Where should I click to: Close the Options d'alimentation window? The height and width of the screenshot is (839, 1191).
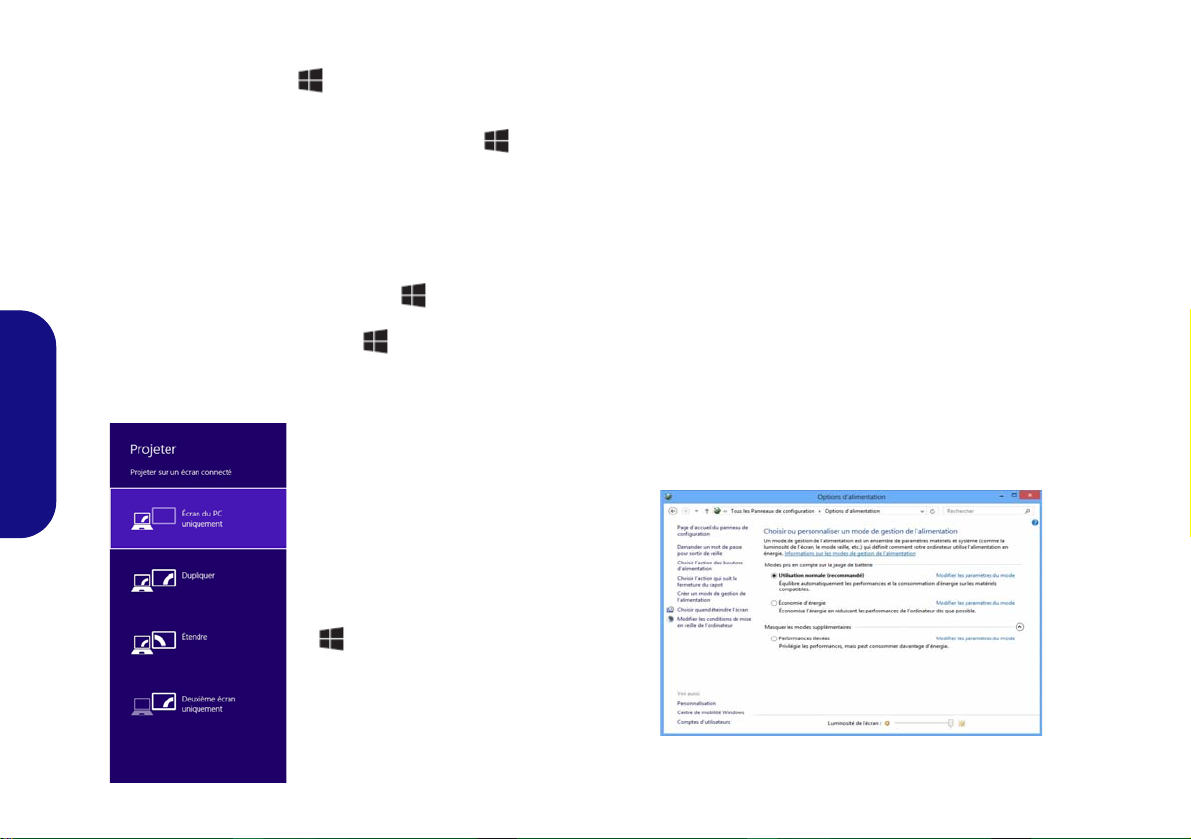(x=1030, y=495)
